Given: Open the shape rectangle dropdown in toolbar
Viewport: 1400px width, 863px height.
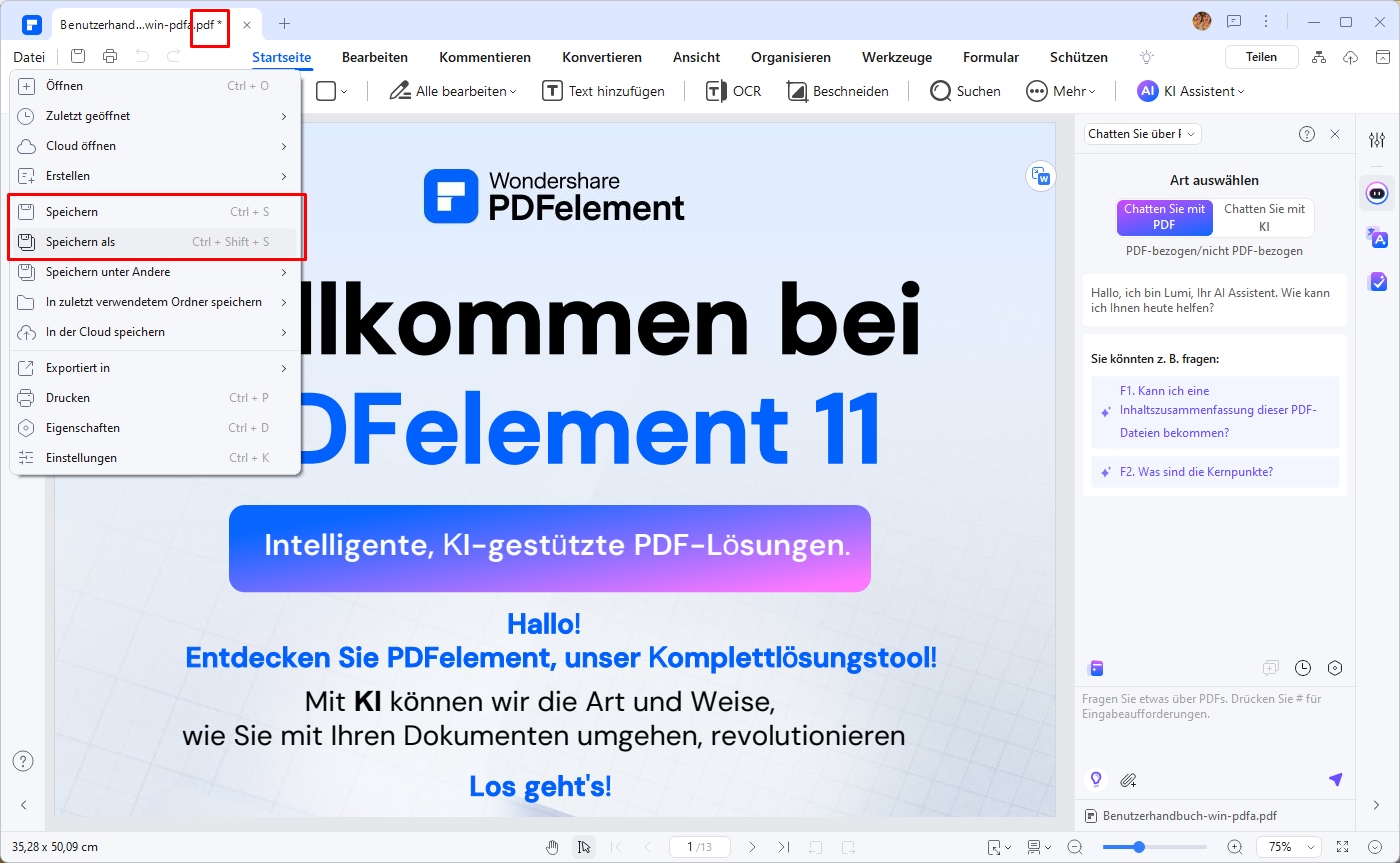Looking at the screenshot, I should [x=332, y=91].
